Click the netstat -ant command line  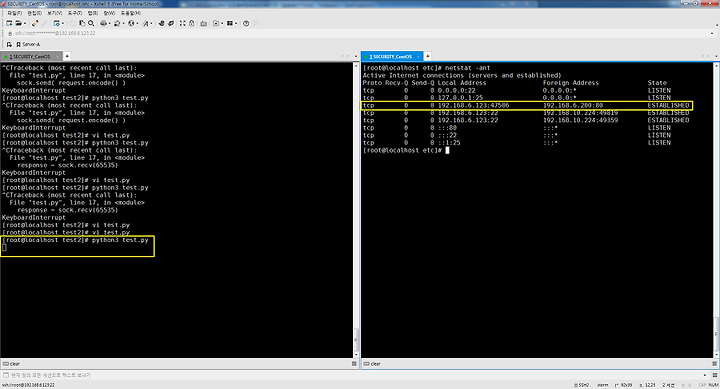point(427,68)
